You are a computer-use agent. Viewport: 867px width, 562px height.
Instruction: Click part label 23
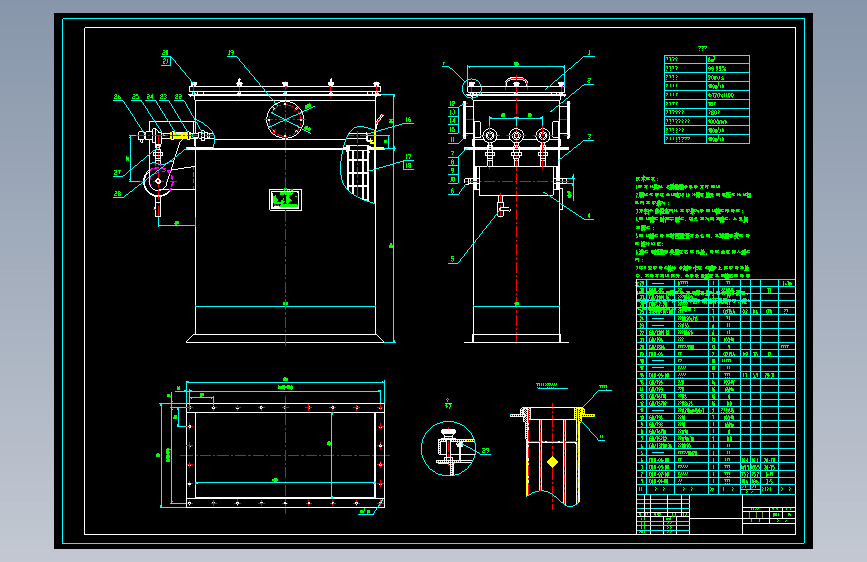(x=164, y=97)
